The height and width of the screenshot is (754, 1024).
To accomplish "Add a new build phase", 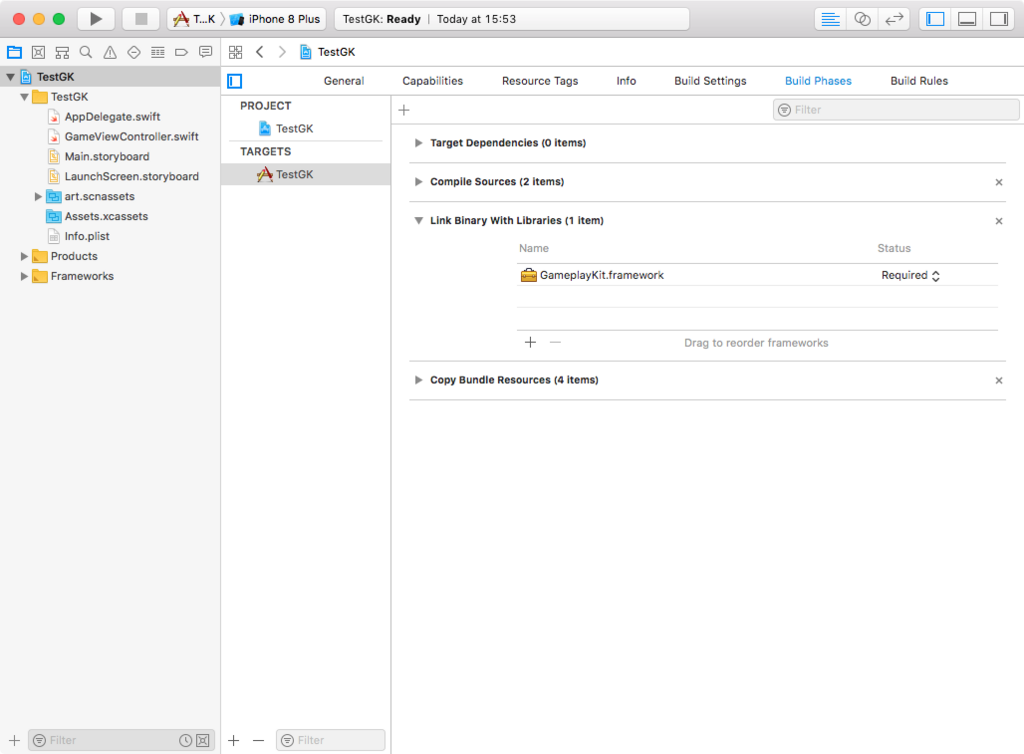I will click(x=404, y=110).
